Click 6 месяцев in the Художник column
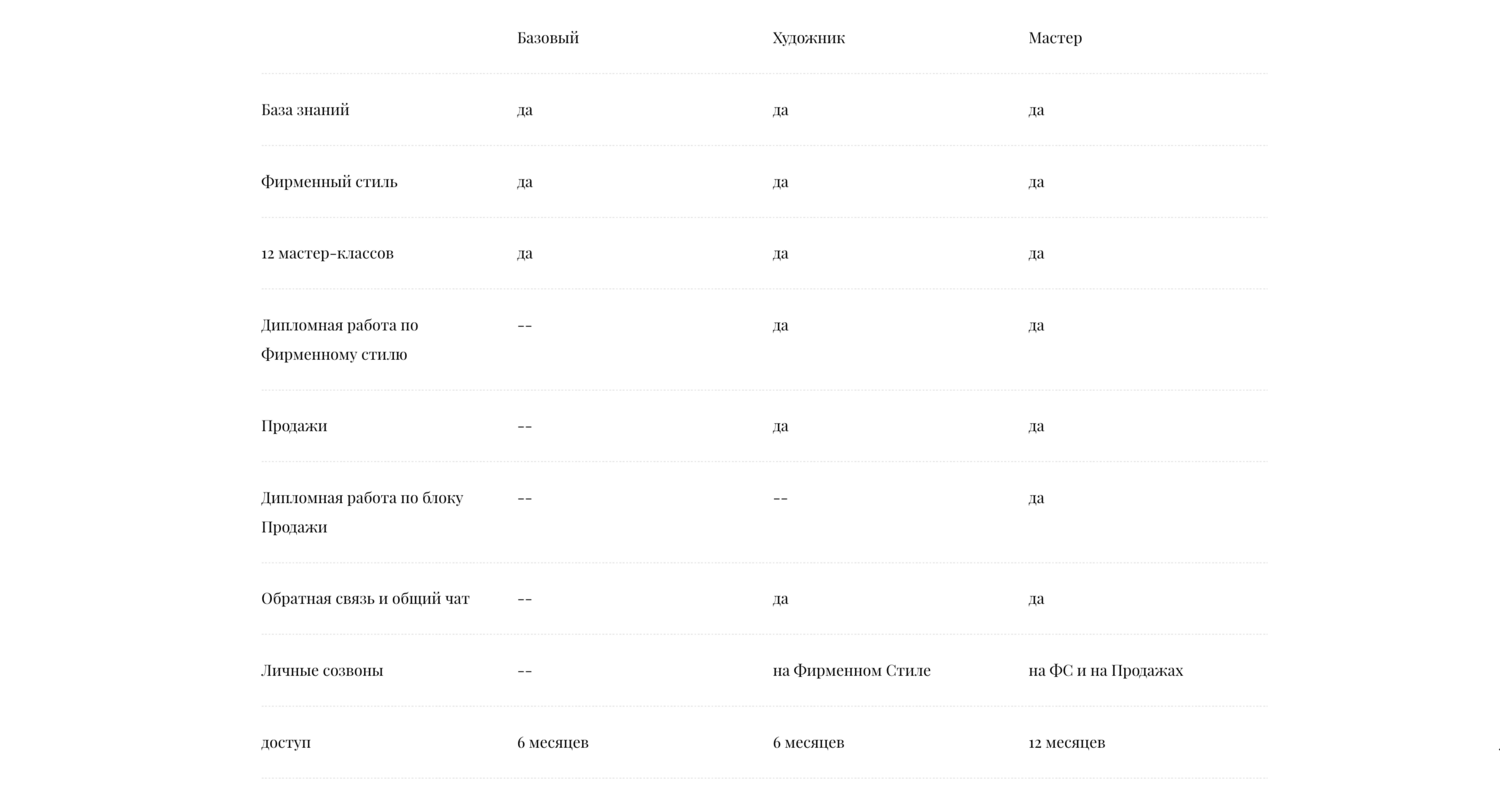 pyautogui.click(x=808, y=743)
